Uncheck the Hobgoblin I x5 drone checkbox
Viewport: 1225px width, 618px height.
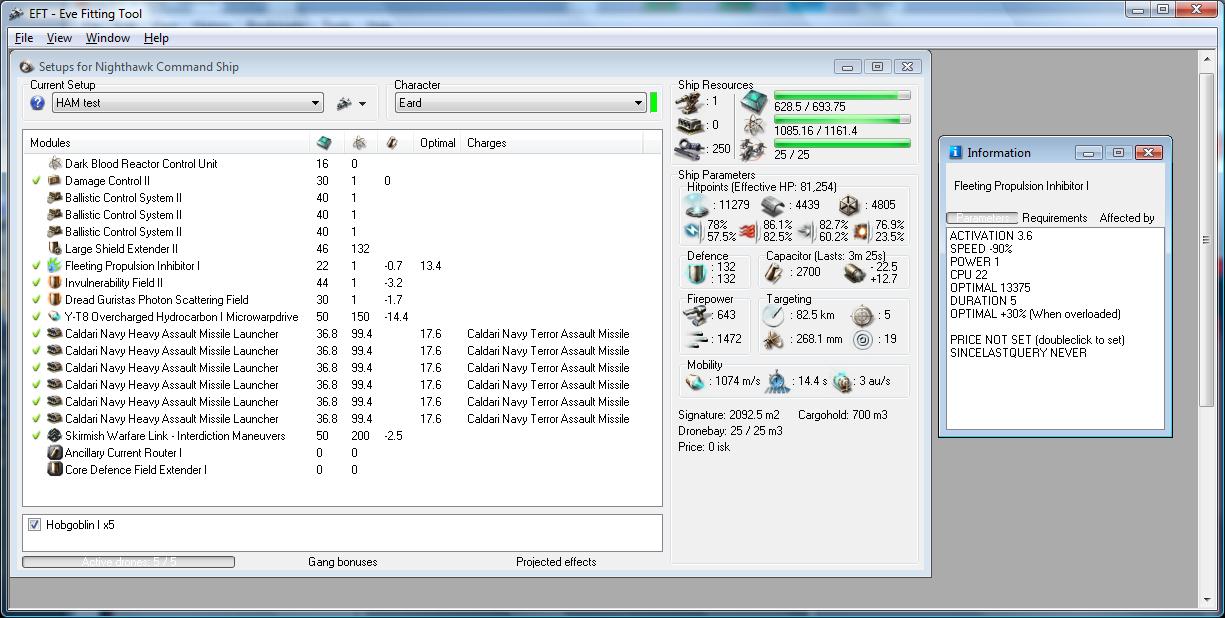[35, 525]
